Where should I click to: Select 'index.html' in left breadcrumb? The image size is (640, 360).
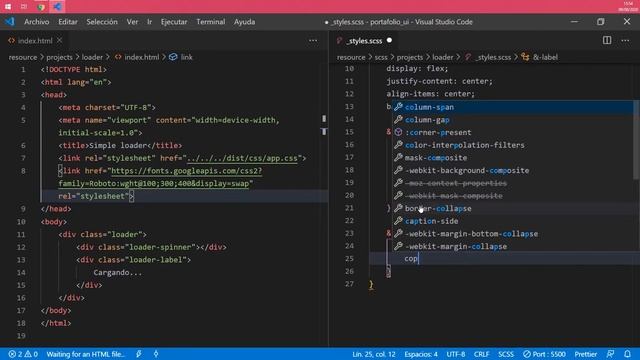[x=142, y=57]
